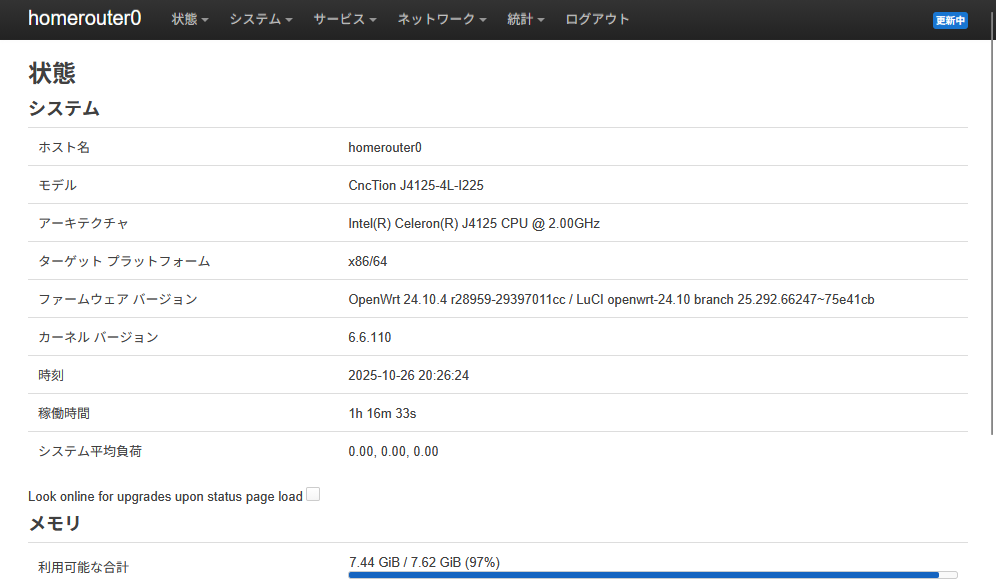The width and height of the screenshot is (996, 586).
Task: Click the メモリ section heading
Action: click(x=54, y=523)
